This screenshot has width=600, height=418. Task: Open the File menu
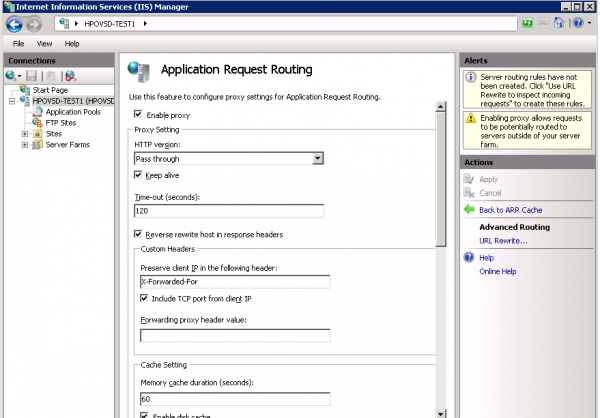point(18,44)
